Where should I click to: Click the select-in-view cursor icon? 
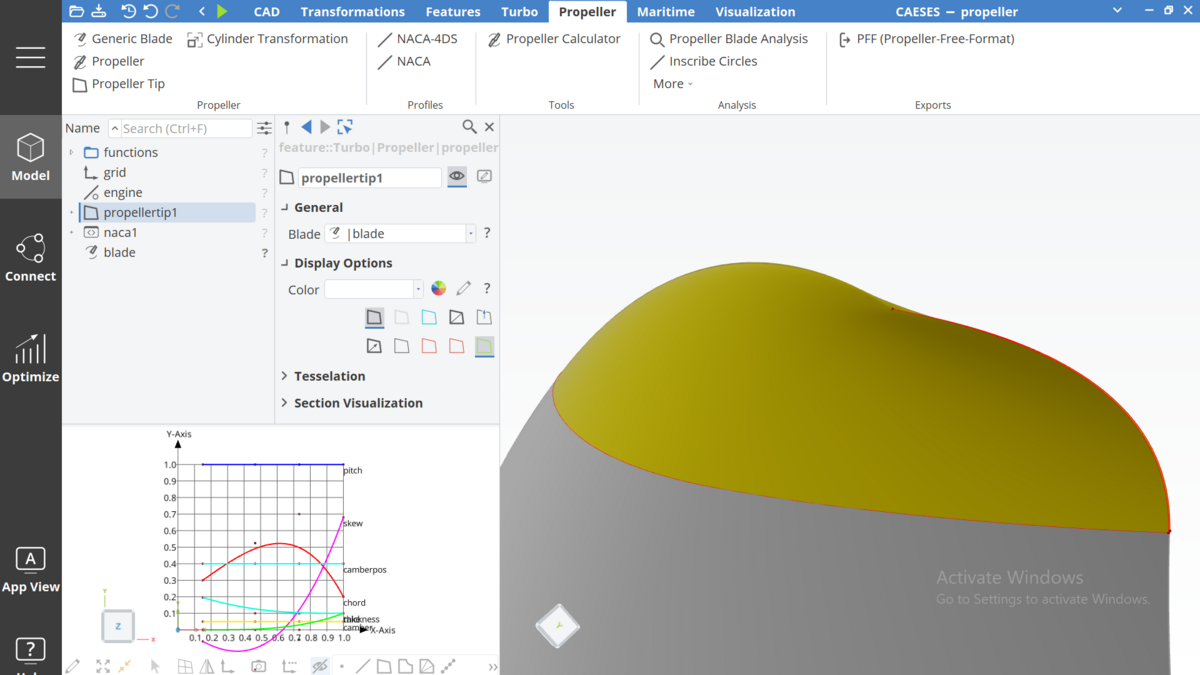point(345,127)
